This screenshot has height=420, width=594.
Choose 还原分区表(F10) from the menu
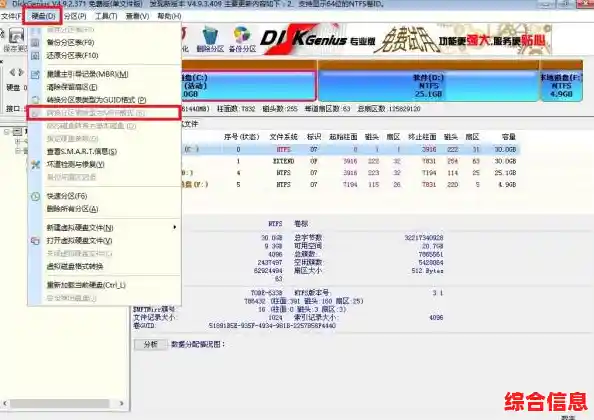pos(104,55)
